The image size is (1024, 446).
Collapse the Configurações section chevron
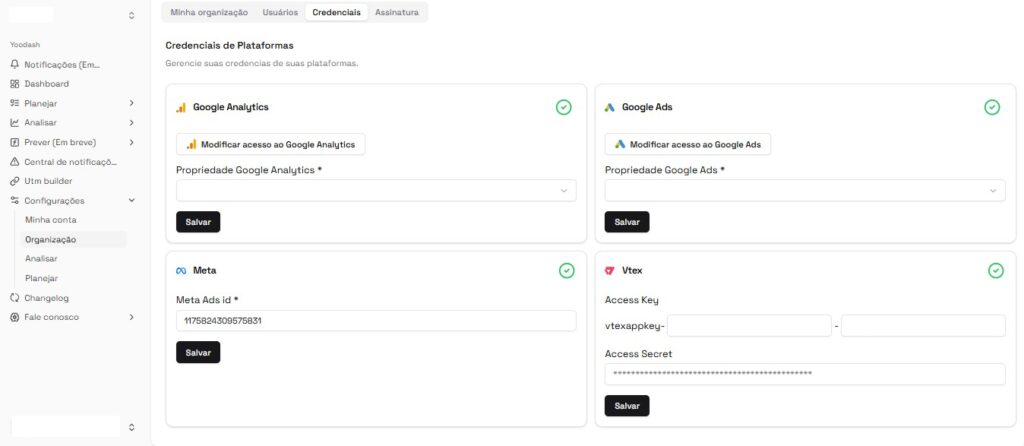click(x=131, y=200)
